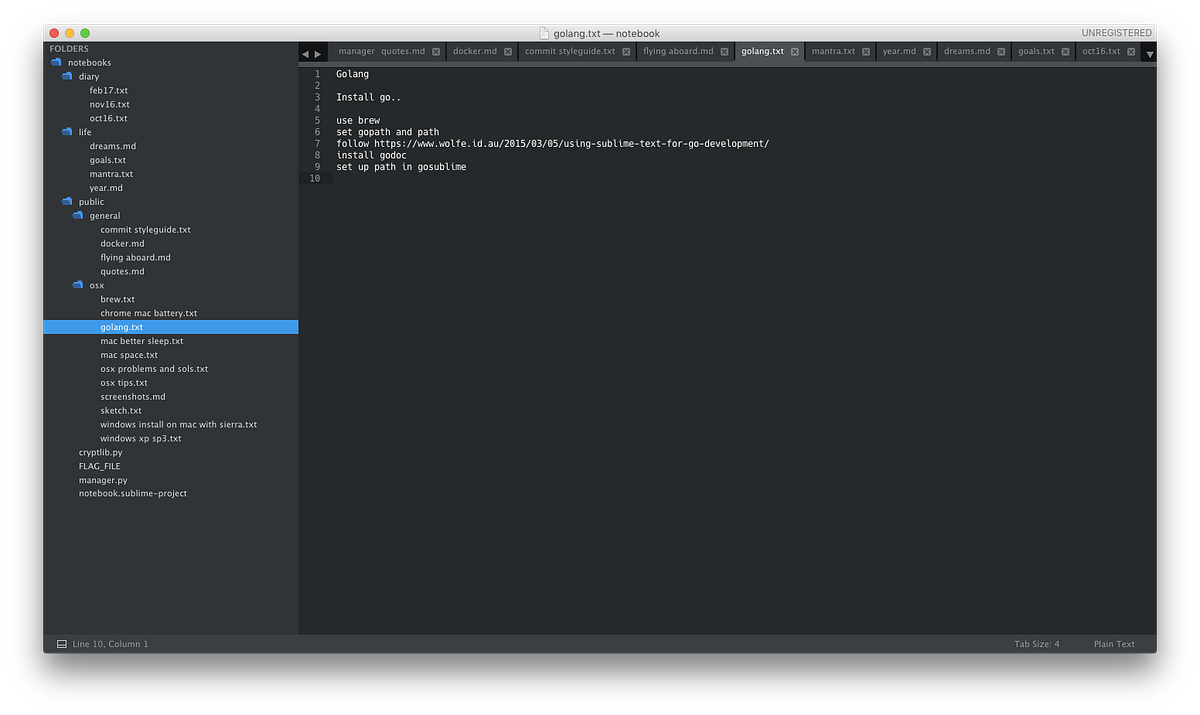This screenshot has width=1200, height=715.
Task: Close the docker.md tab
Action: 508,52
